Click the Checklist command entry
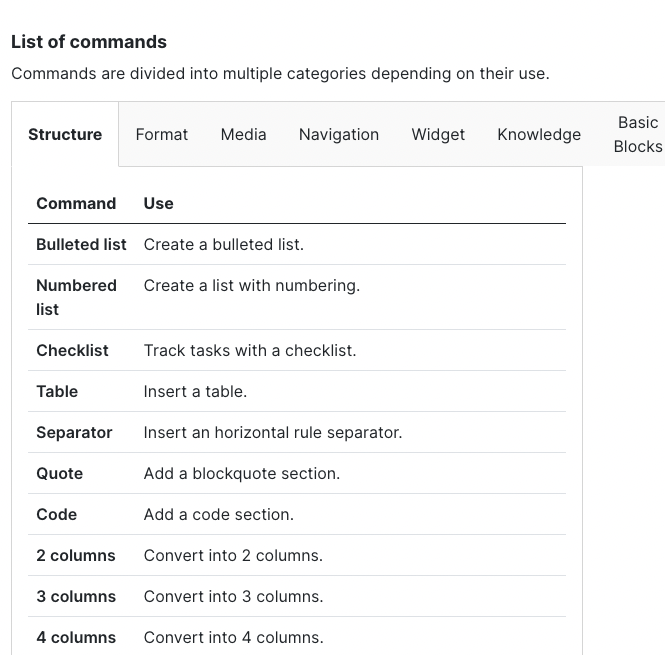 [72, 350]
